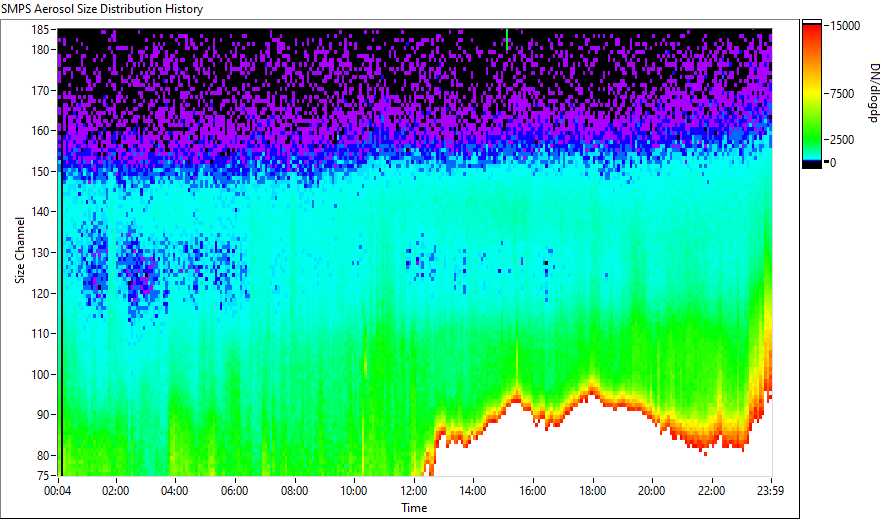The width and height of the screenshot is (884, 519).
Task: Click the 18:00 time tick label
Action: coord(592,491)
